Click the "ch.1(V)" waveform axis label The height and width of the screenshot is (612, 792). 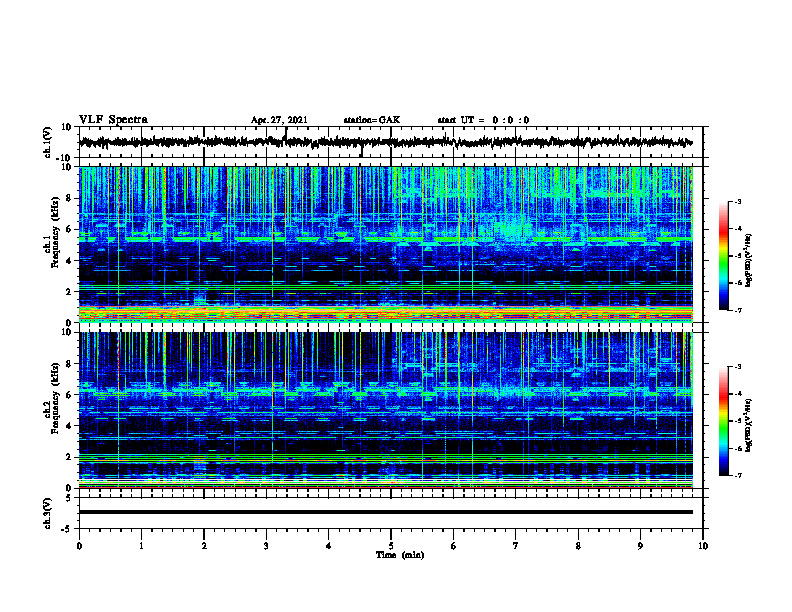pos(48,142)
